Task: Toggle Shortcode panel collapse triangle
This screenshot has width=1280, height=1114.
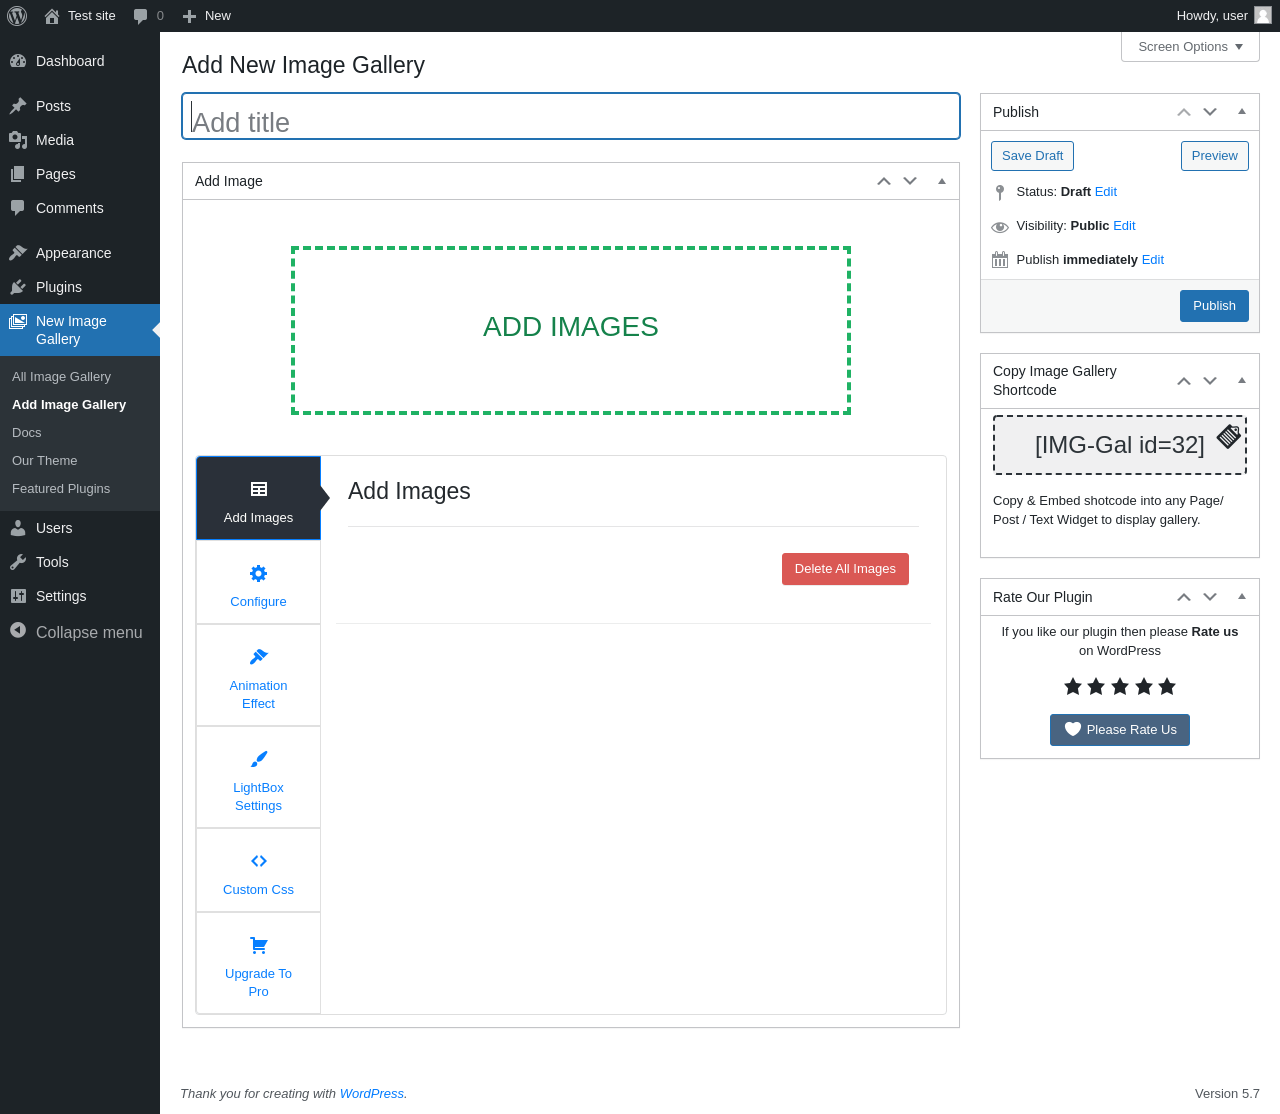Action: click(1242, 381)
